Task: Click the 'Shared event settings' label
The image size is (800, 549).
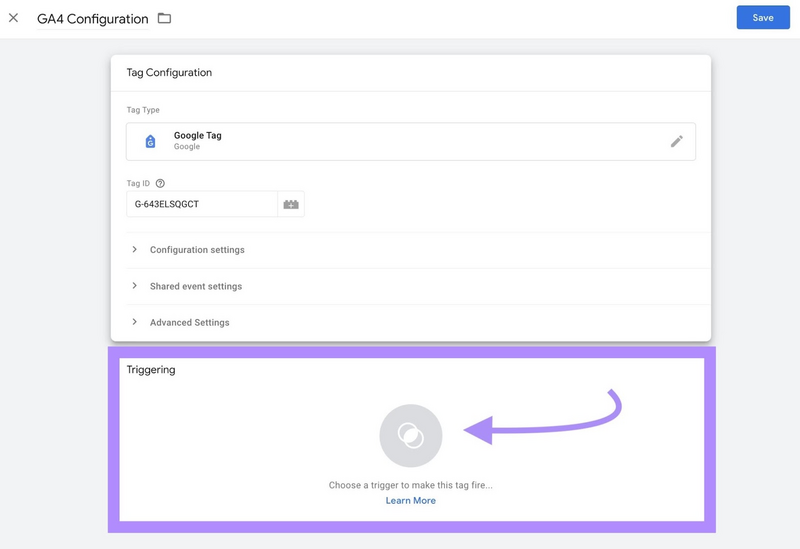Action: 196,286
